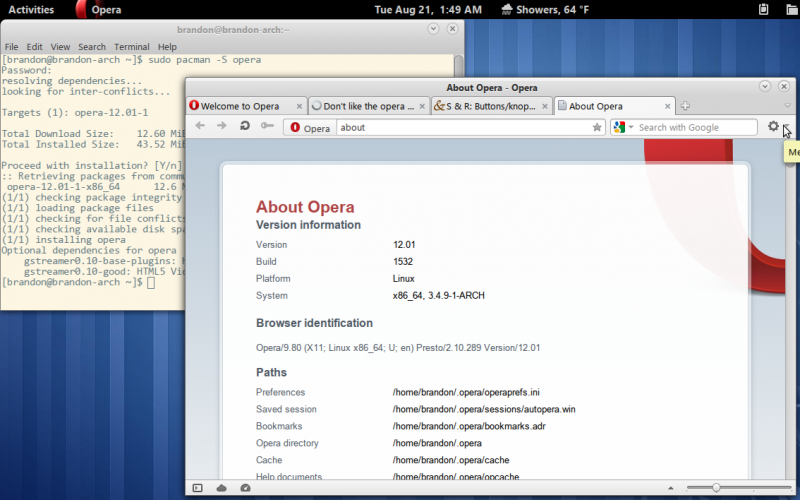Click the terminal window scrollbar
This screenshot has width=800, height=500.
pos(458,66)
